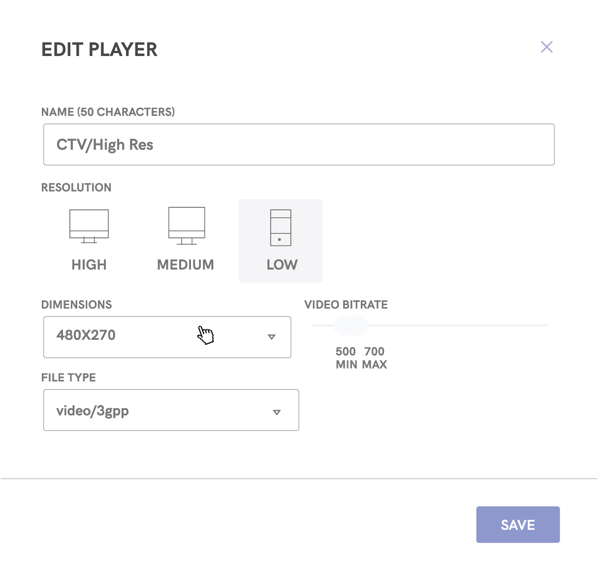Click the 700 MAX bitrate value
The image size is (600, 570).
pos(375,358)
